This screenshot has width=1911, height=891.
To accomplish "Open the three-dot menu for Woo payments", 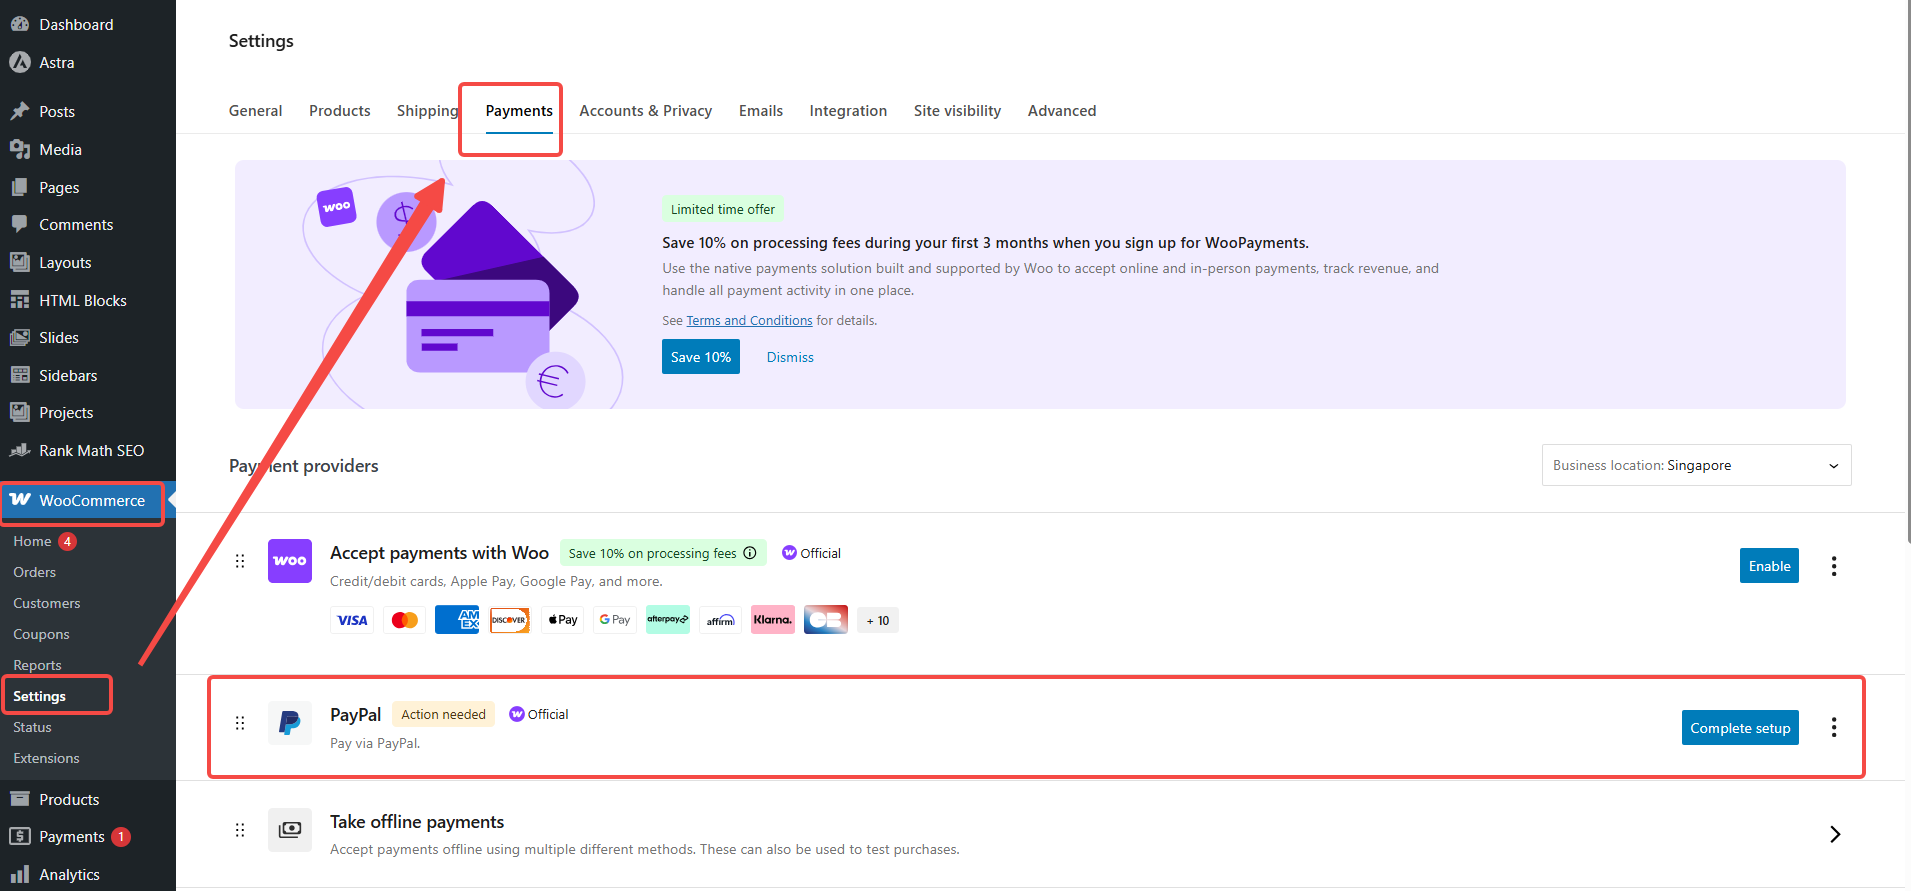I will pyautogui.click(x=1834, y=566).
